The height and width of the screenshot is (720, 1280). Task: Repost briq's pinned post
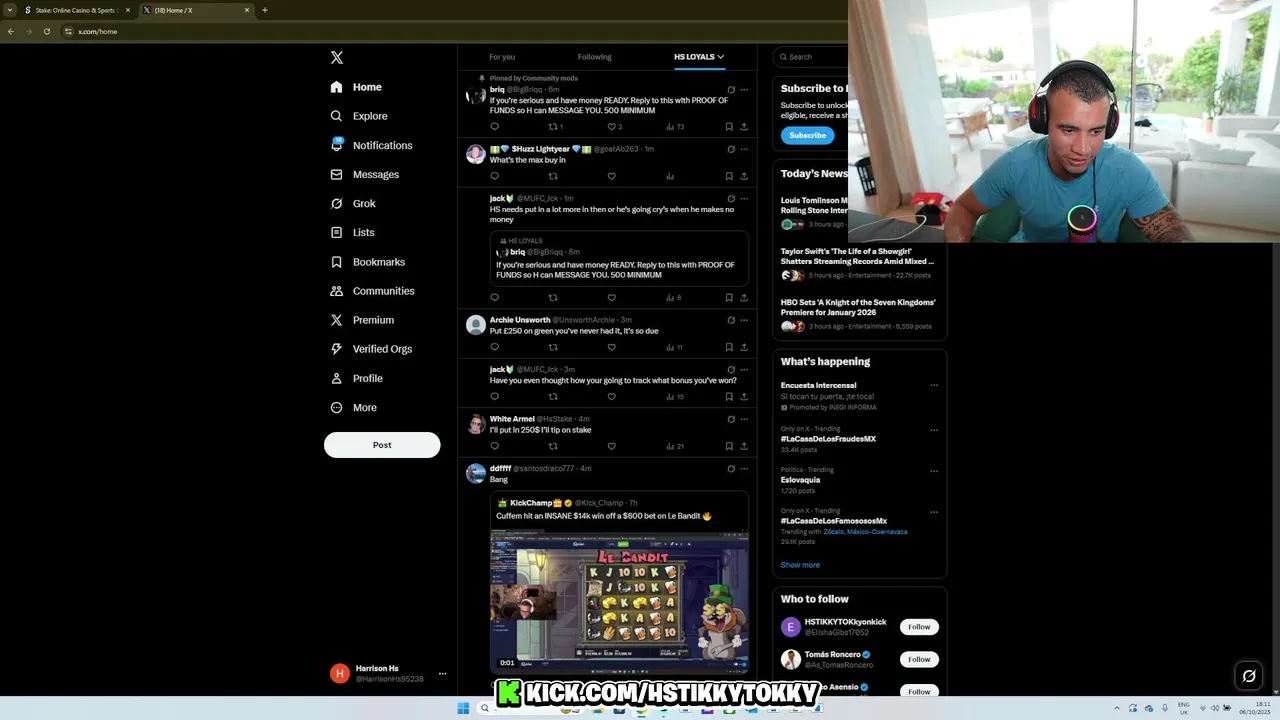pos(553,127)
